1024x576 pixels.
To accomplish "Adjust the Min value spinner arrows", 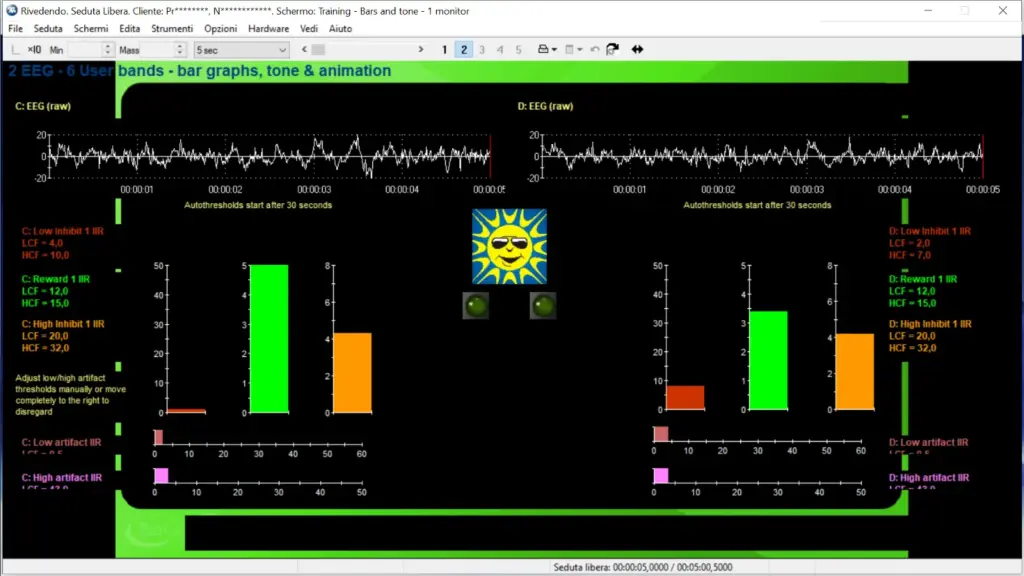I will [108, 50].
